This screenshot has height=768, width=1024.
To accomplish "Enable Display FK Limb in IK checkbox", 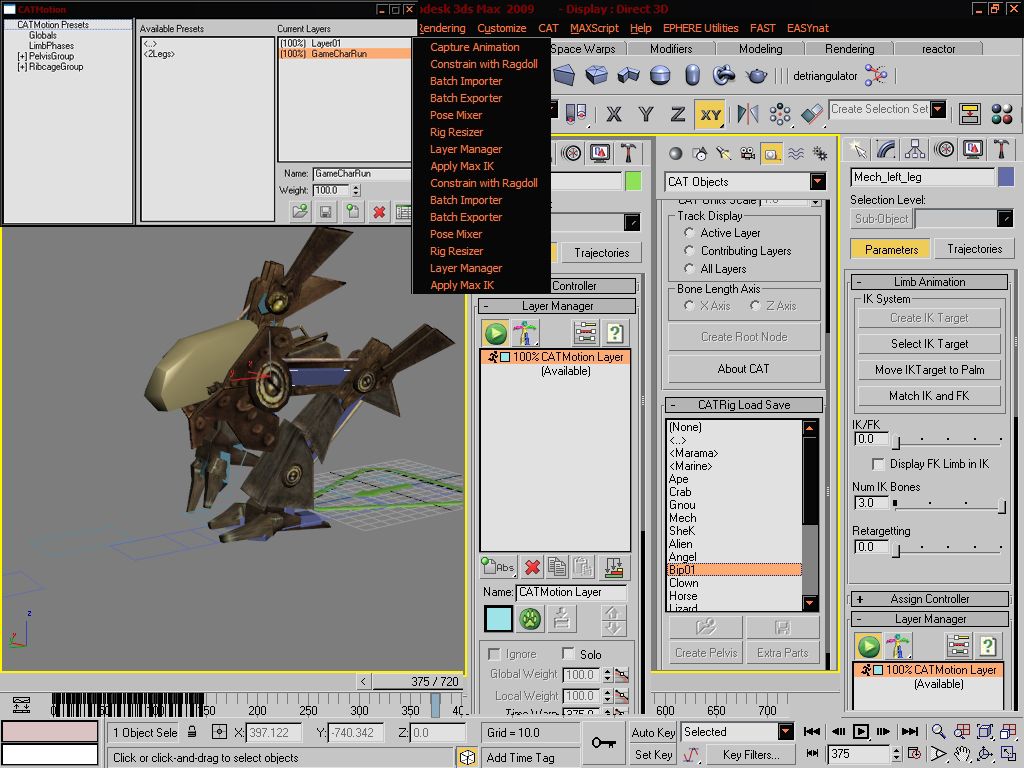I will [x=878, y=464].
